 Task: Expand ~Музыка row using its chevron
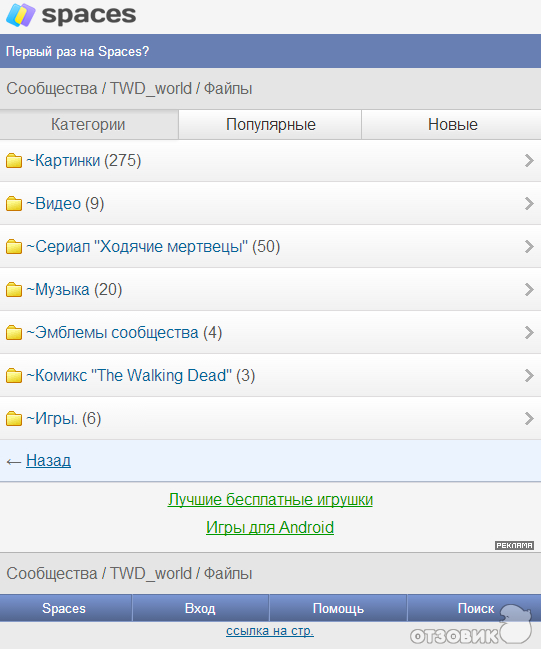pos(529,290)
